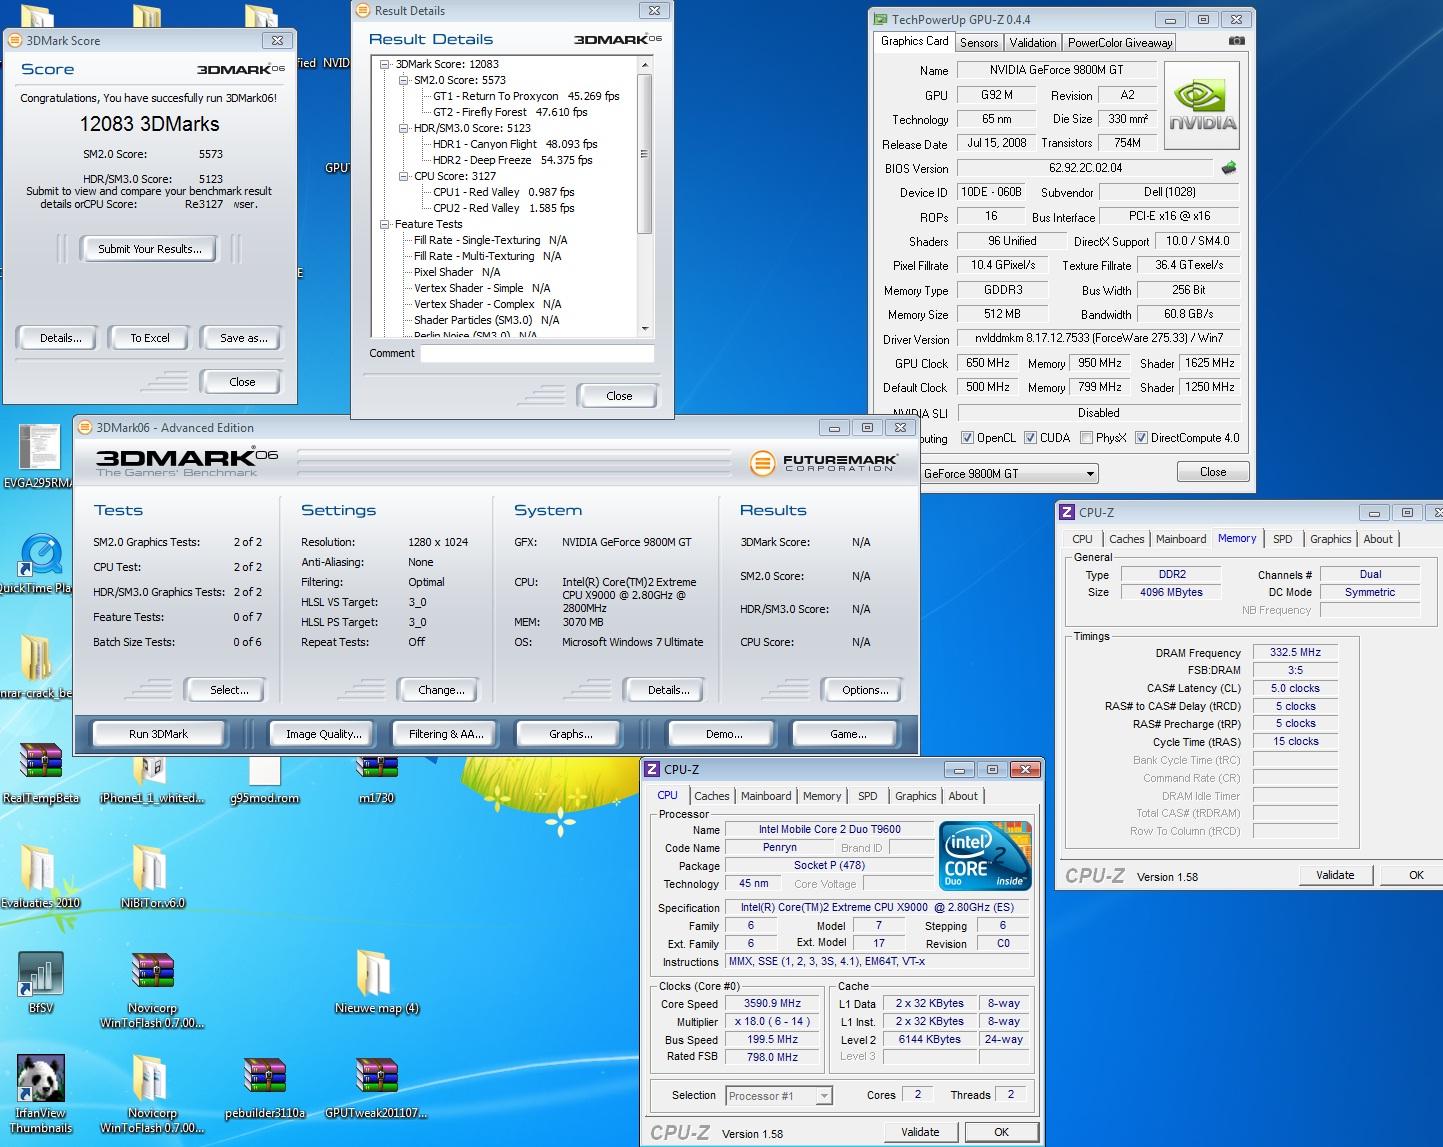Switch to Validation tab in GPU-Z
Screen dimensions: 1443x1147
coord(1032,43)
